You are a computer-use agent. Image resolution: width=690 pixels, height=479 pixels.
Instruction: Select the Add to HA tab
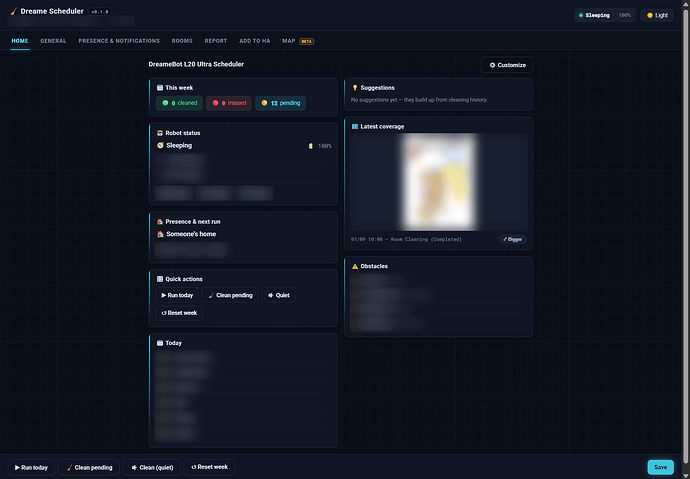click(255, 41)
